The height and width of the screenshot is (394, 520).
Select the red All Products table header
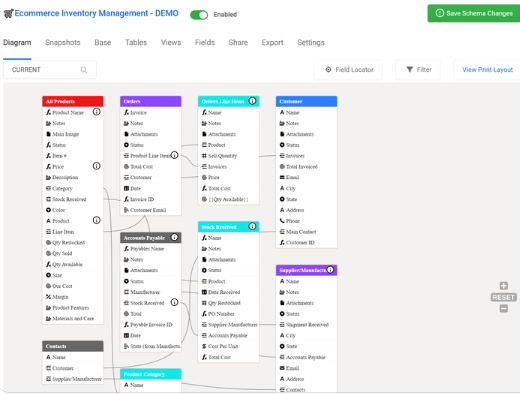tap(73, 101)
